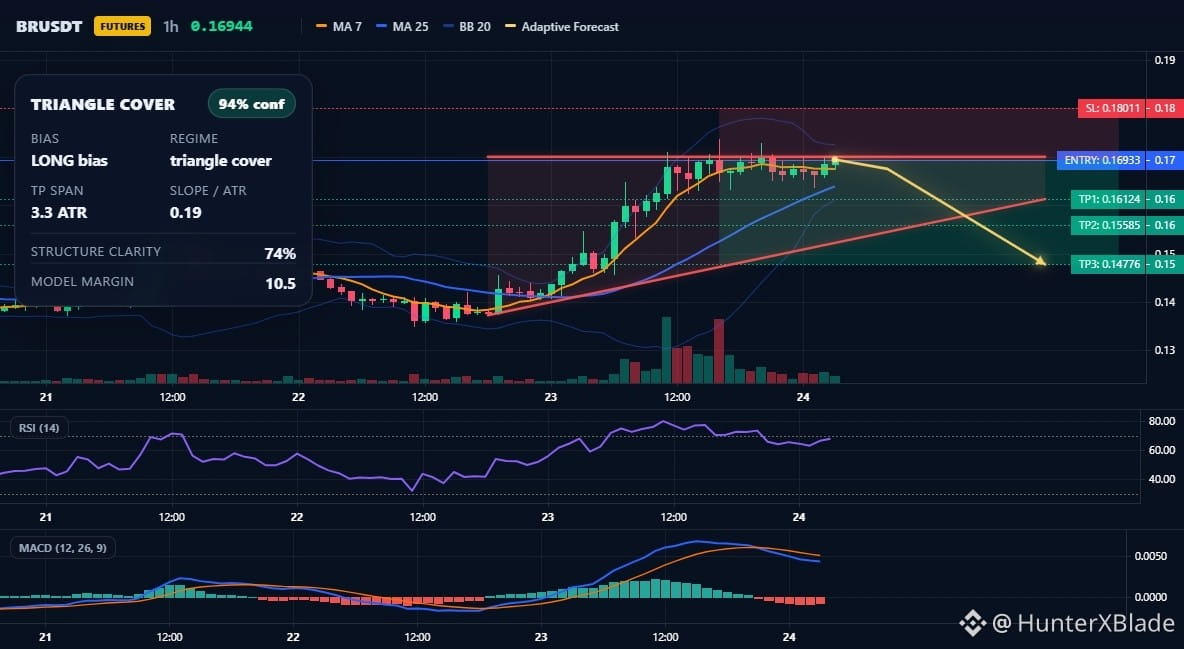
Task: Click the REGIME field label
Action: click(x=194, y=139)
